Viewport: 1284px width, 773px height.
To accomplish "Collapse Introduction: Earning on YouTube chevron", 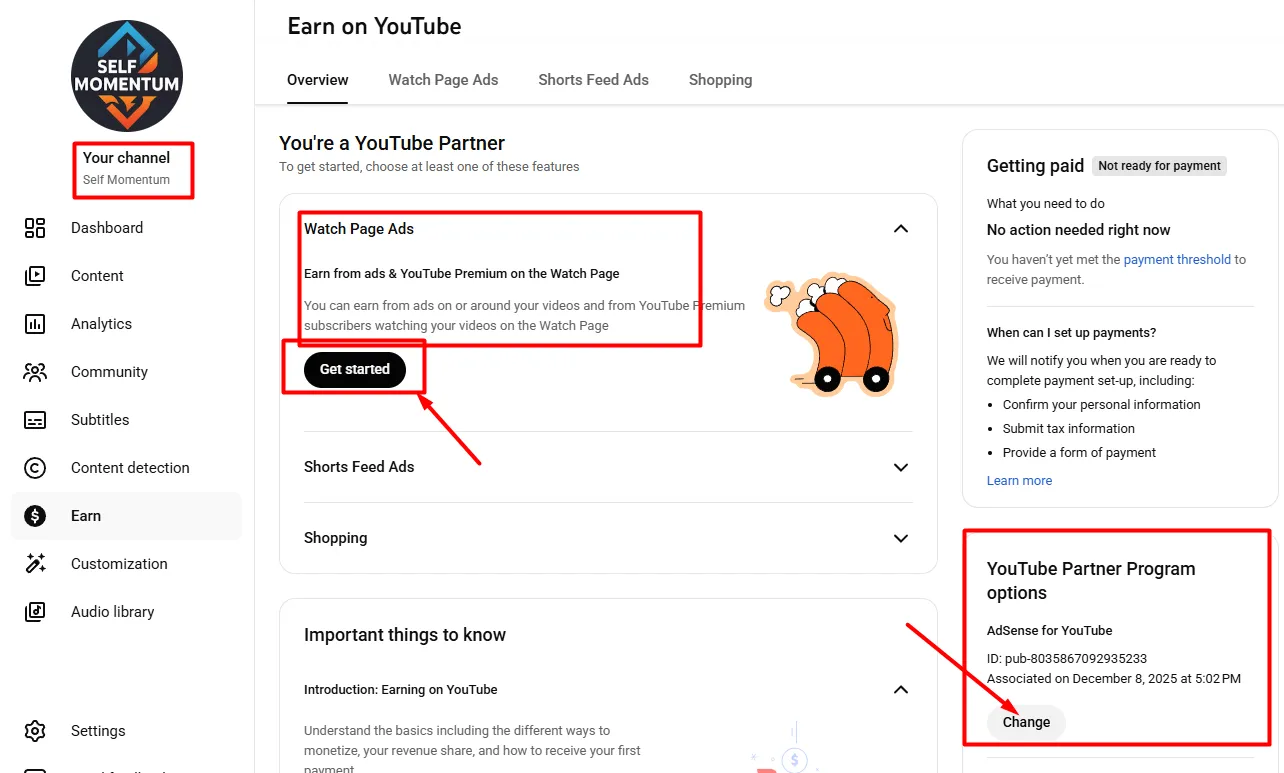I will pyautogui.click(x=901, y=689).
